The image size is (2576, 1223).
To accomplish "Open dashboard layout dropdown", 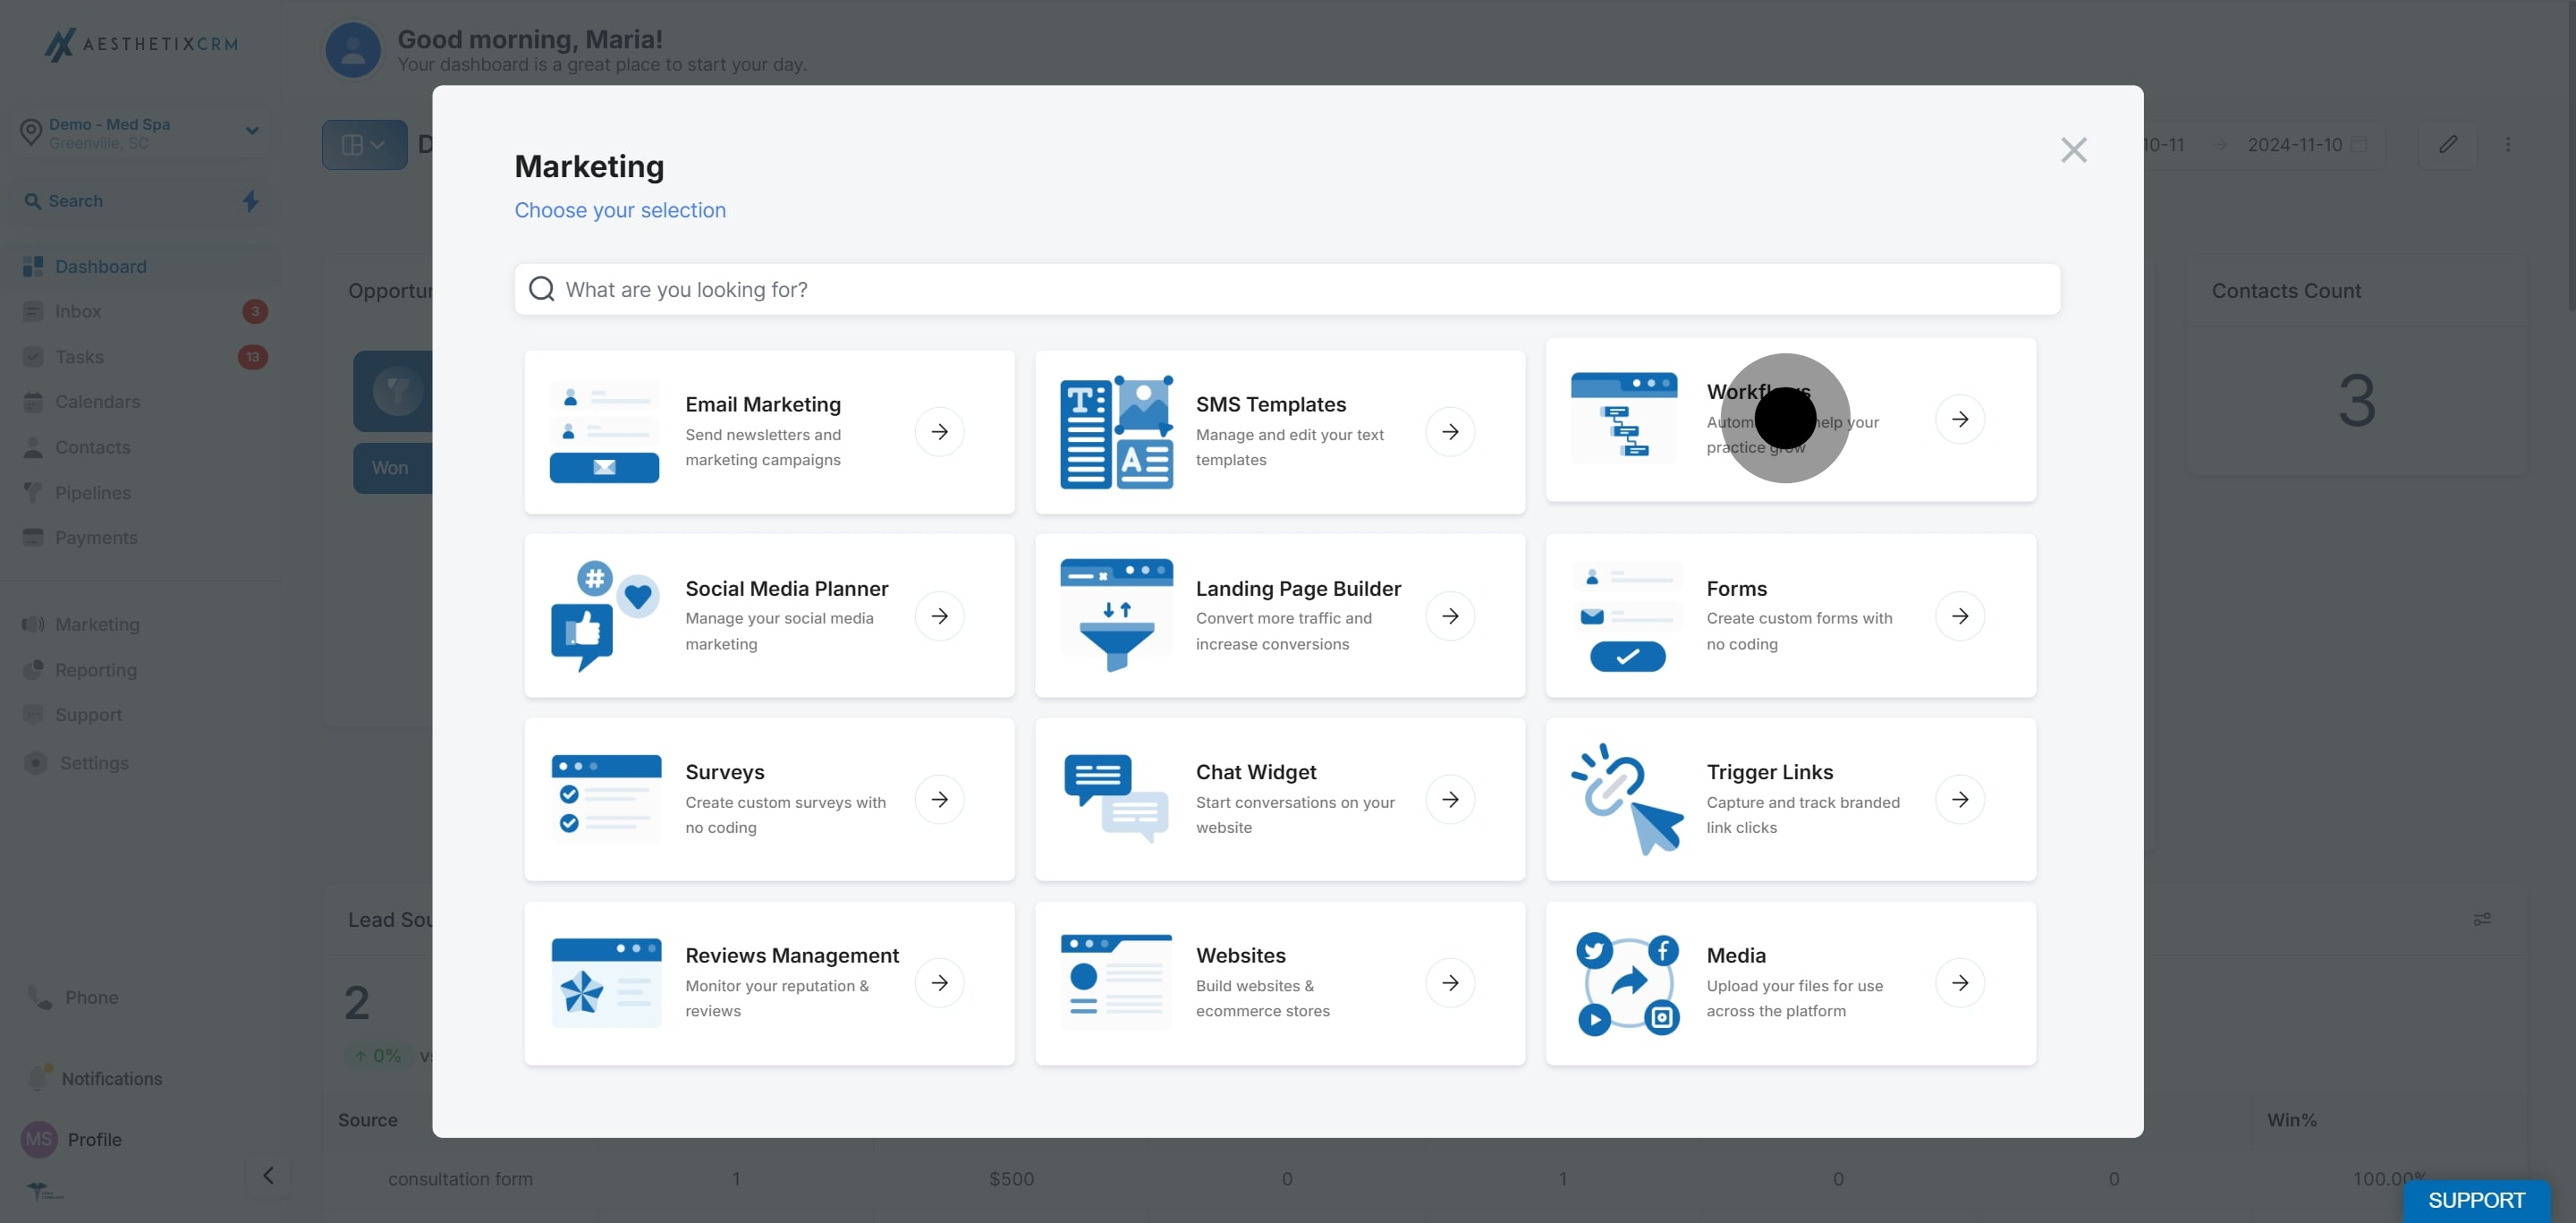I will pyautogui.click(x=364, y=145).
